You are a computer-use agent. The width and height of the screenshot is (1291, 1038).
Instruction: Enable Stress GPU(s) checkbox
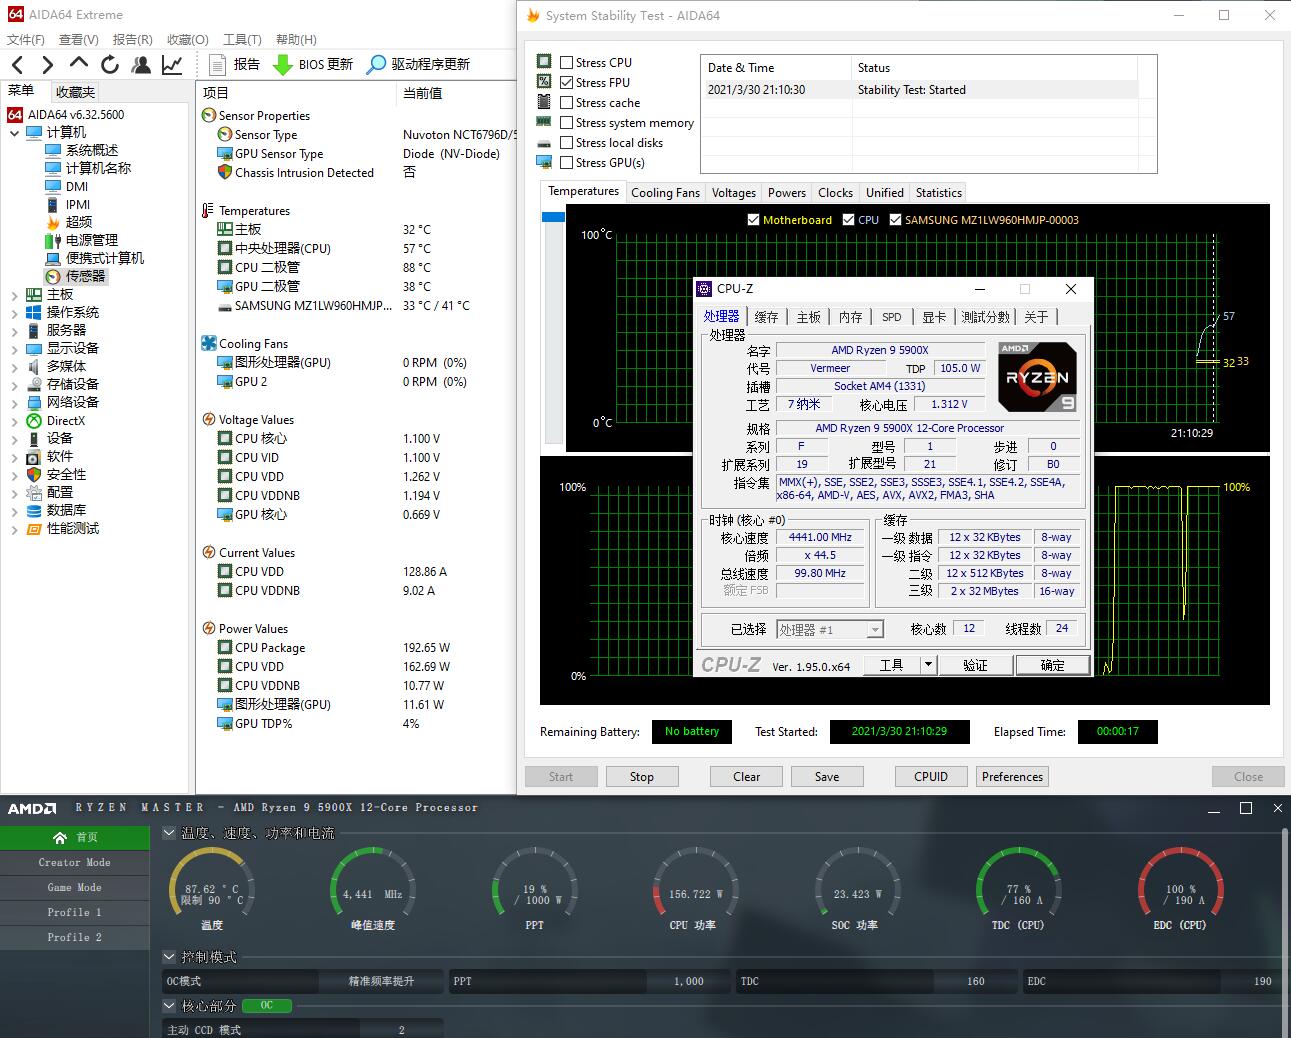pyautogui.click(x=567, y=162)
